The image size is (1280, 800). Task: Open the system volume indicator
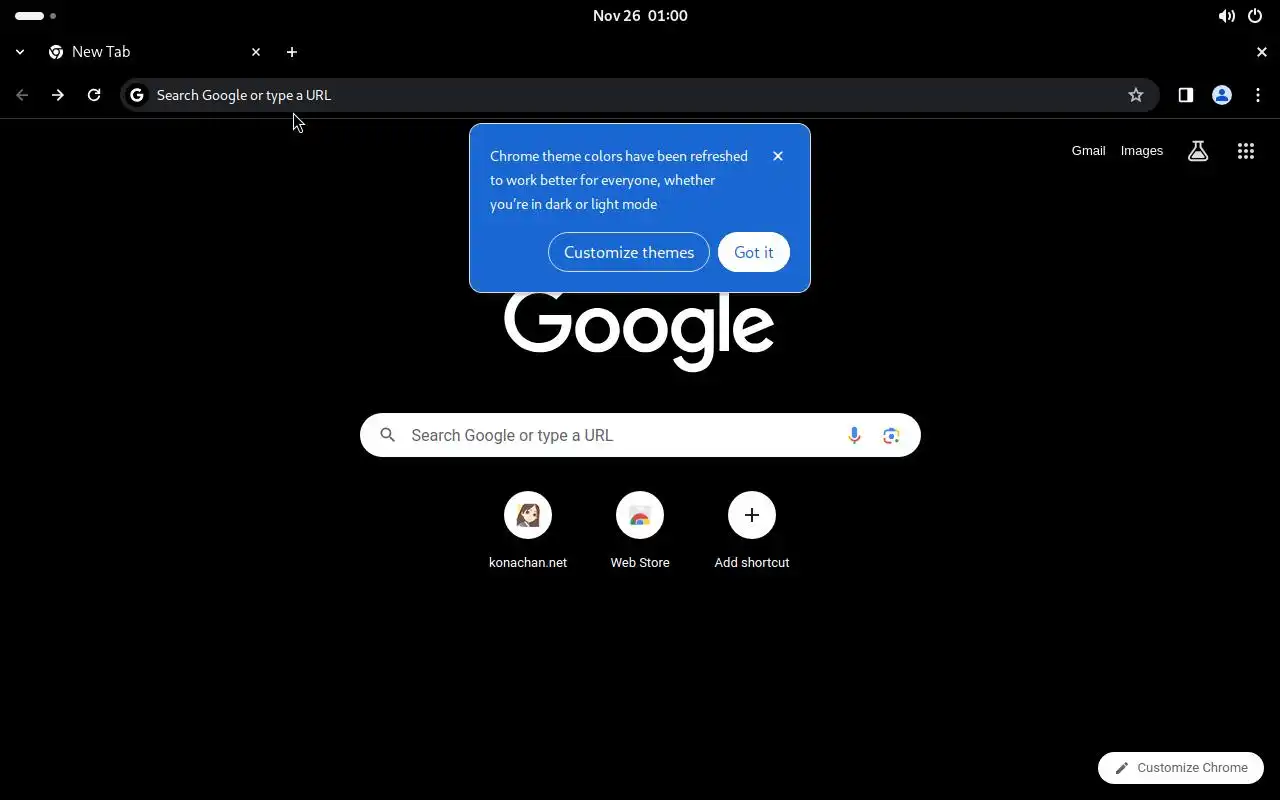[1226, 16]
